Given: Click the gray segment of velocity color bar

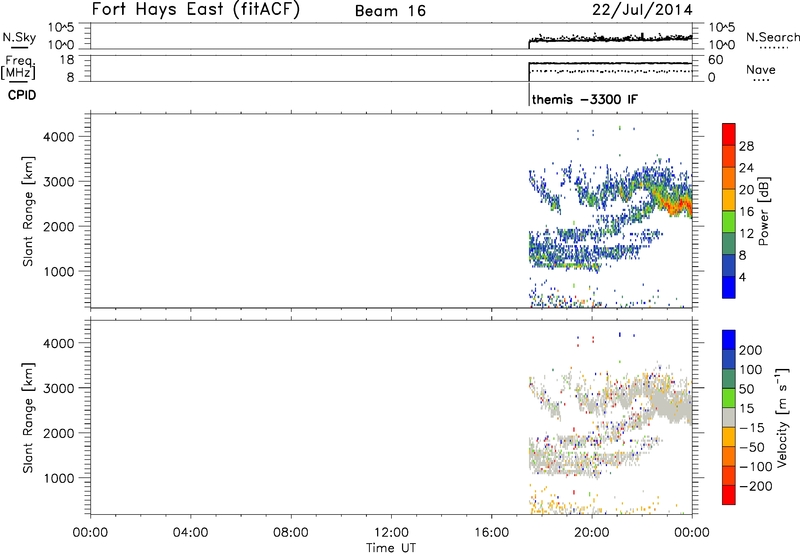Looking at the screenshot, I should click(x=729, y=418).
